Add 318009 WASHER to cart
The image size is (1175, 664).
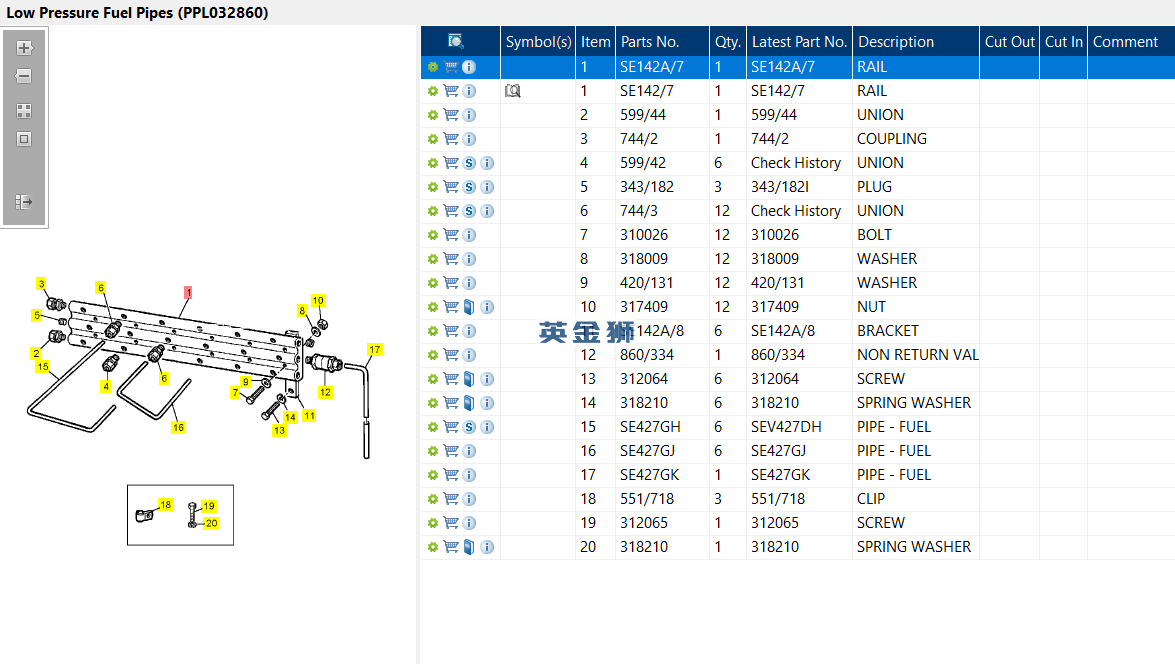coord(451,259)
